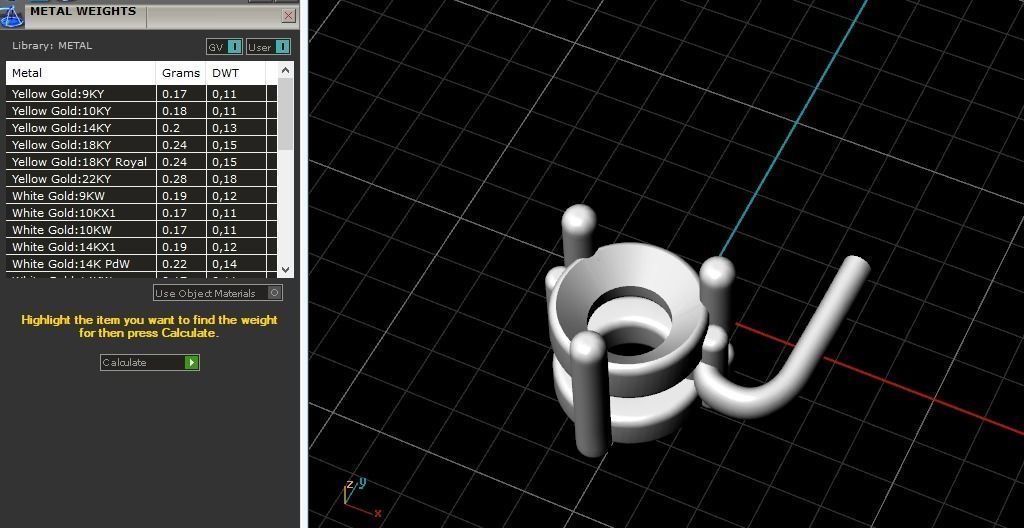
Task: Sort by the Grams column header
Action: click(x=181, y=73)
